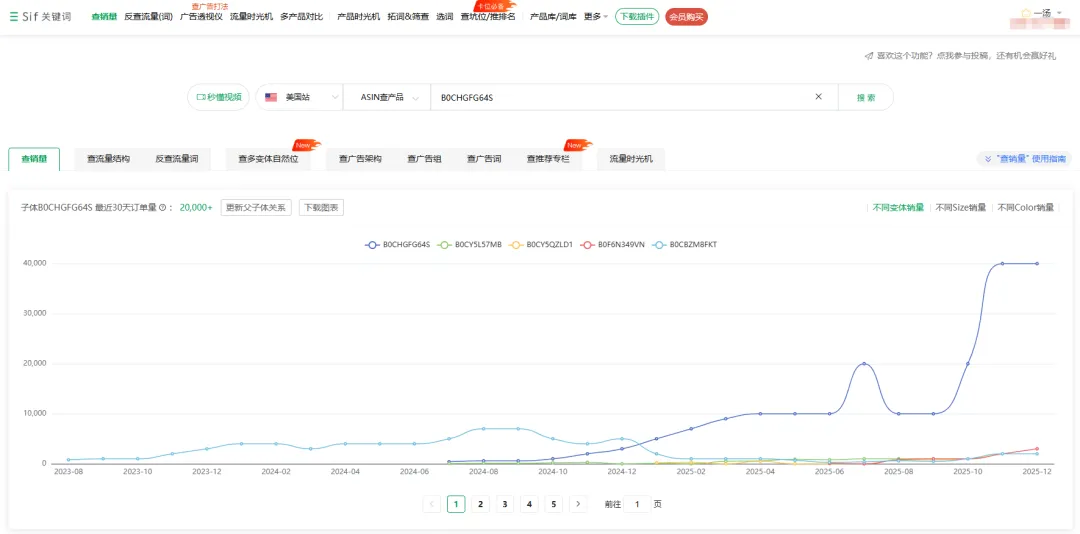Open the 美国站 marketplace dropdown
The height and width of the screenshot is (534, 1080).
point(298,97)
